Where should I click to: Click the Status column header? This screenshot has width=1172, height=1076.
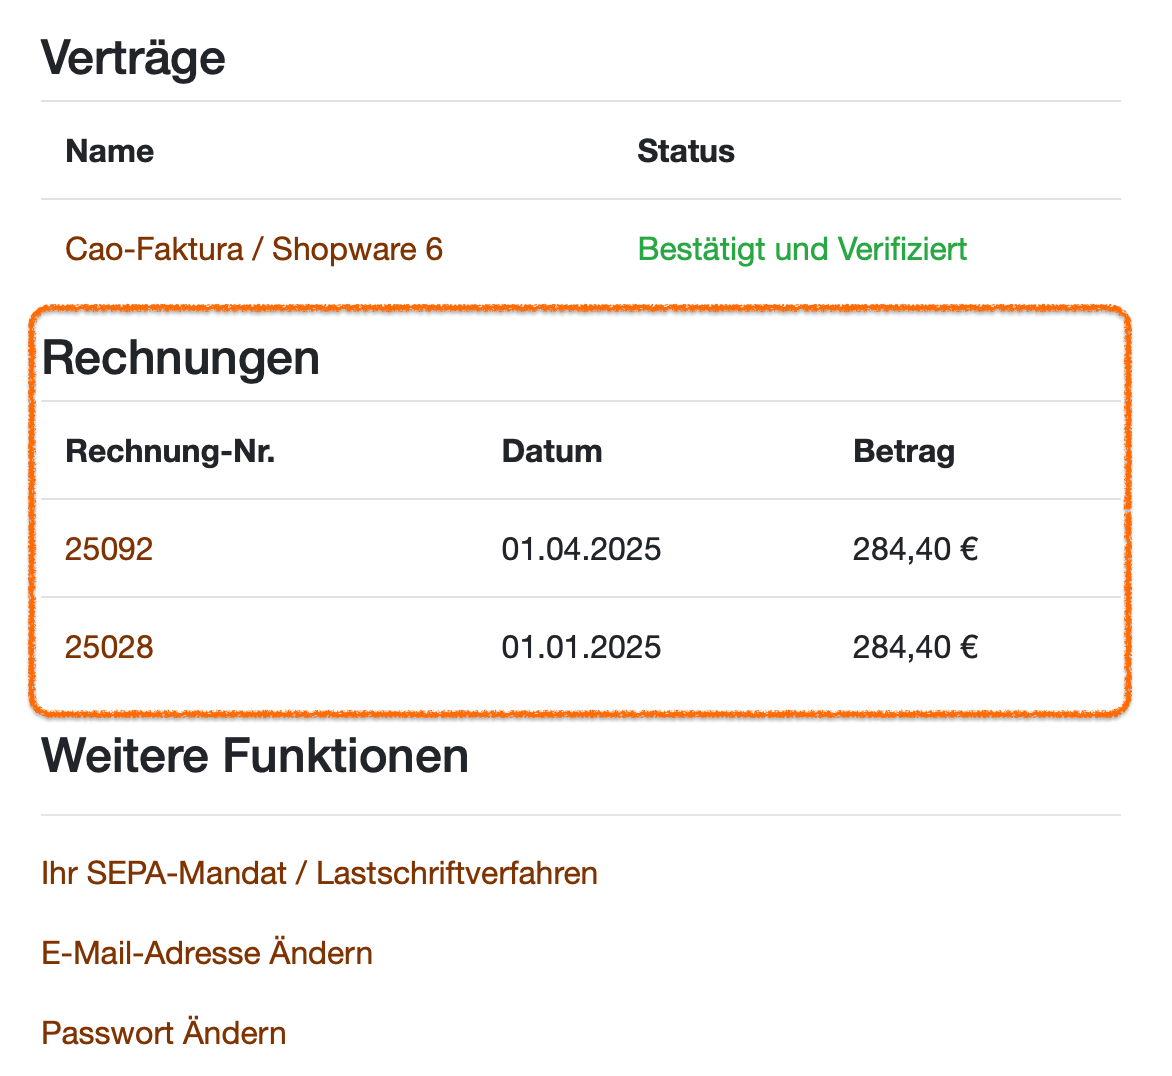coord(686,152)
